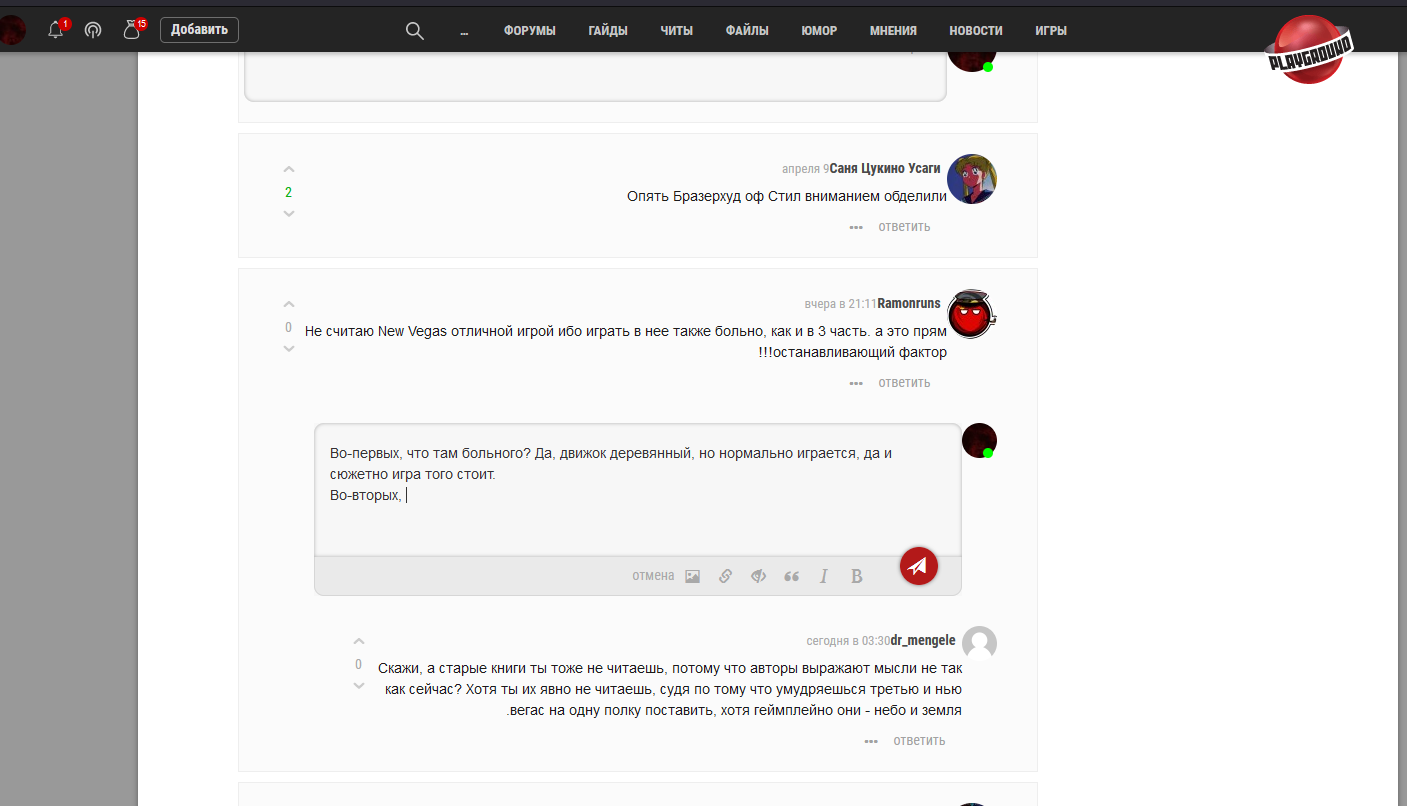
Task: Click the vote score on the dr_mengele reply
Action: click(x=359, y=664)
